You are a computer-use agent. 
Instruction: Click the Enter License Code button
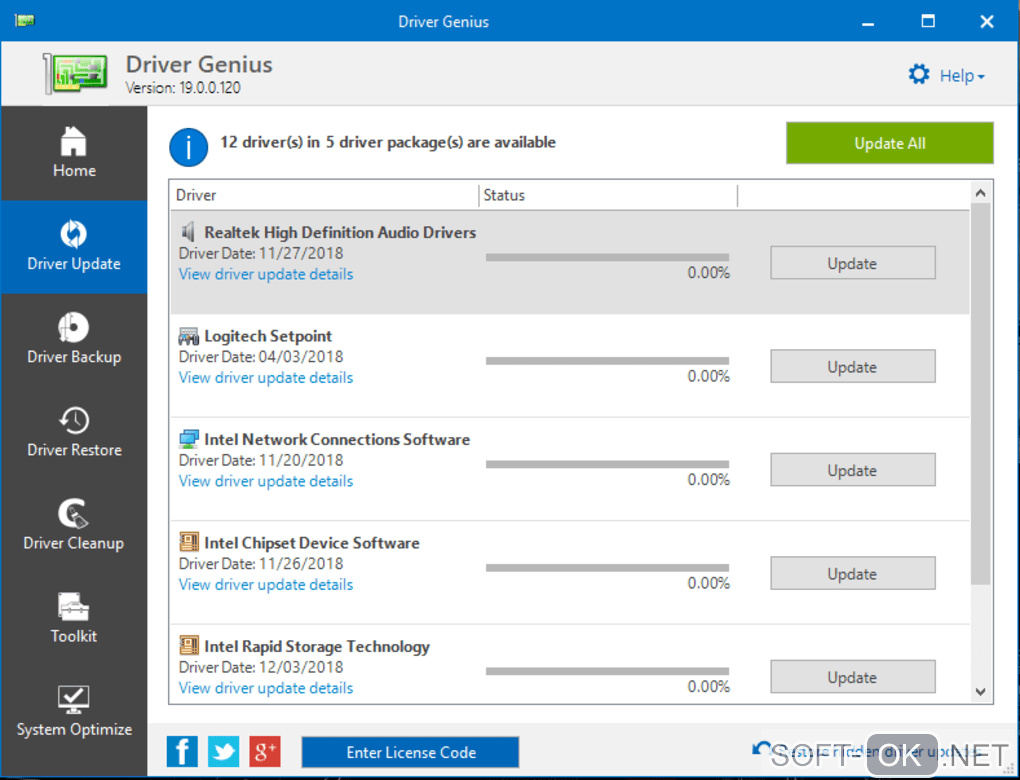point(410,752)
